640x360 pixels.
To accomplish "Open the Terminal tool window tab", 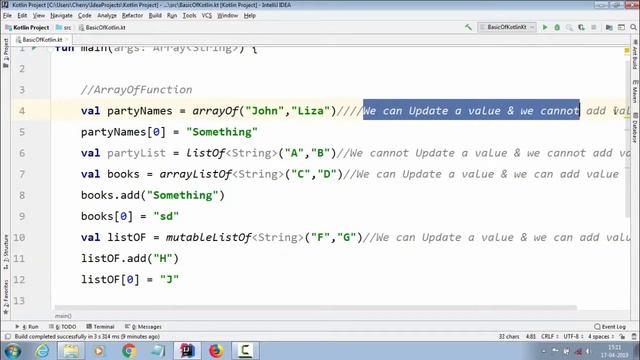I will 100,327.
